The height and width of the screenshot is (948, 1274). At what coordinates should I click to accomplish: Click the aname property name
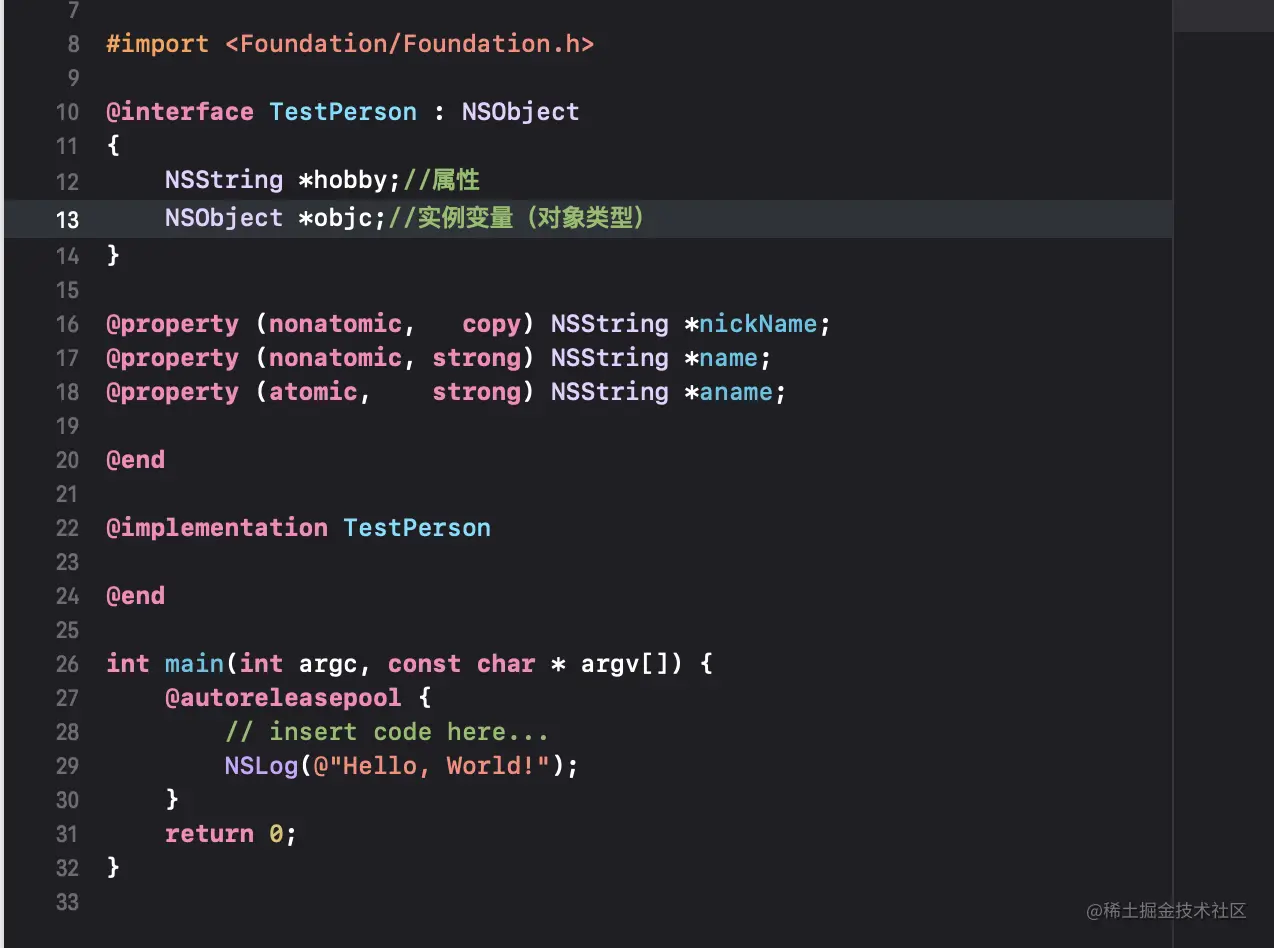[736, 392]
